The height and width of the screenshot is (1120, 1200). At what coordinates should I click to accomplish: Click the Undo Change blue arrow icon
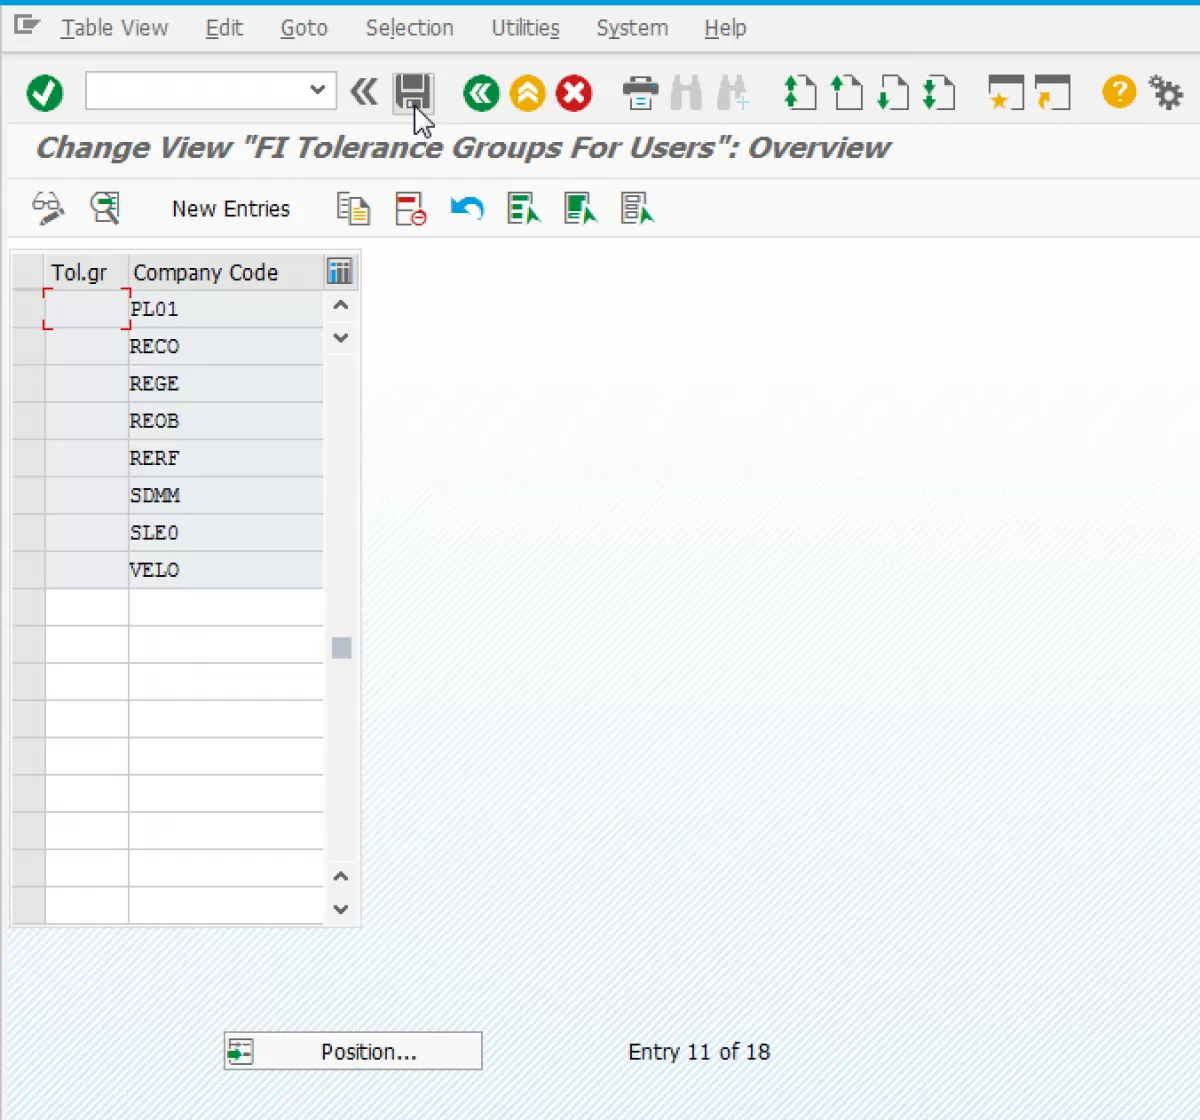click(467, 208)
